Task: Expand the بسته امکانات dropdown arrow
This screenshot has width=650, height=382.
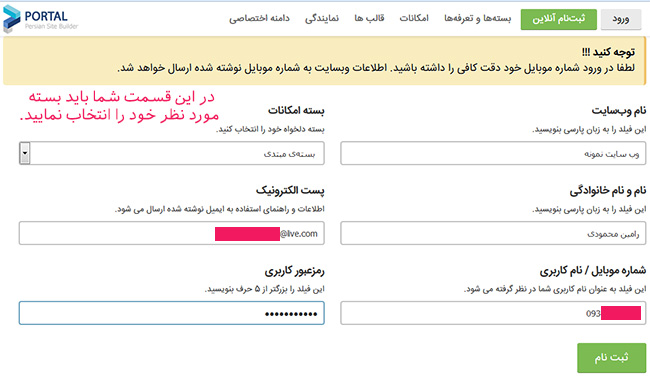Action: pyautogui.click(x=25, y=153)
